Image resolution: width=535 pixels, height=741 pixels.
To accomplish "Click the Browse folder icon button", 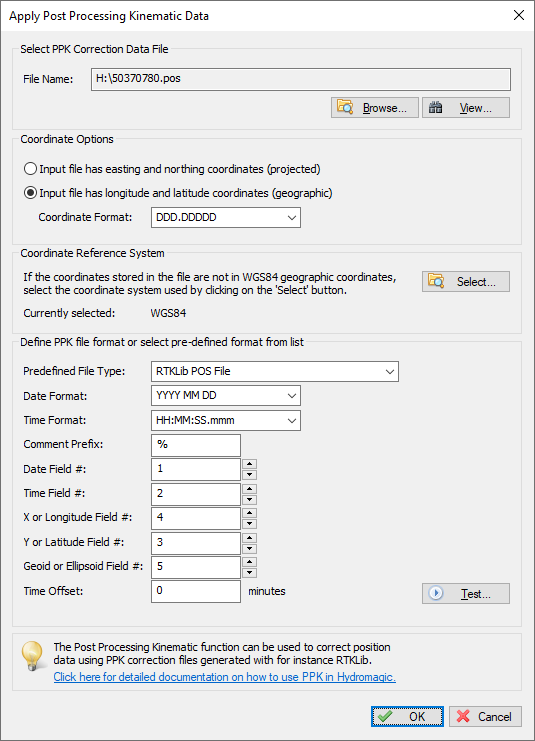I will (375, 108).
